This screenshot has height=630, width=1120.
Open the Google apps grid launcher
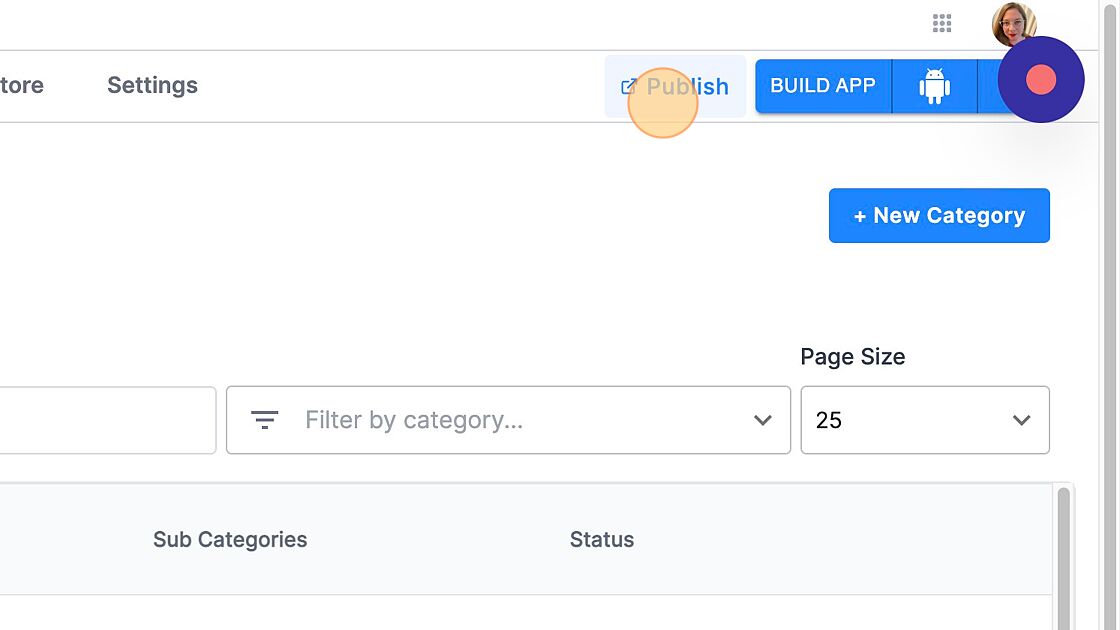(941, 23)
